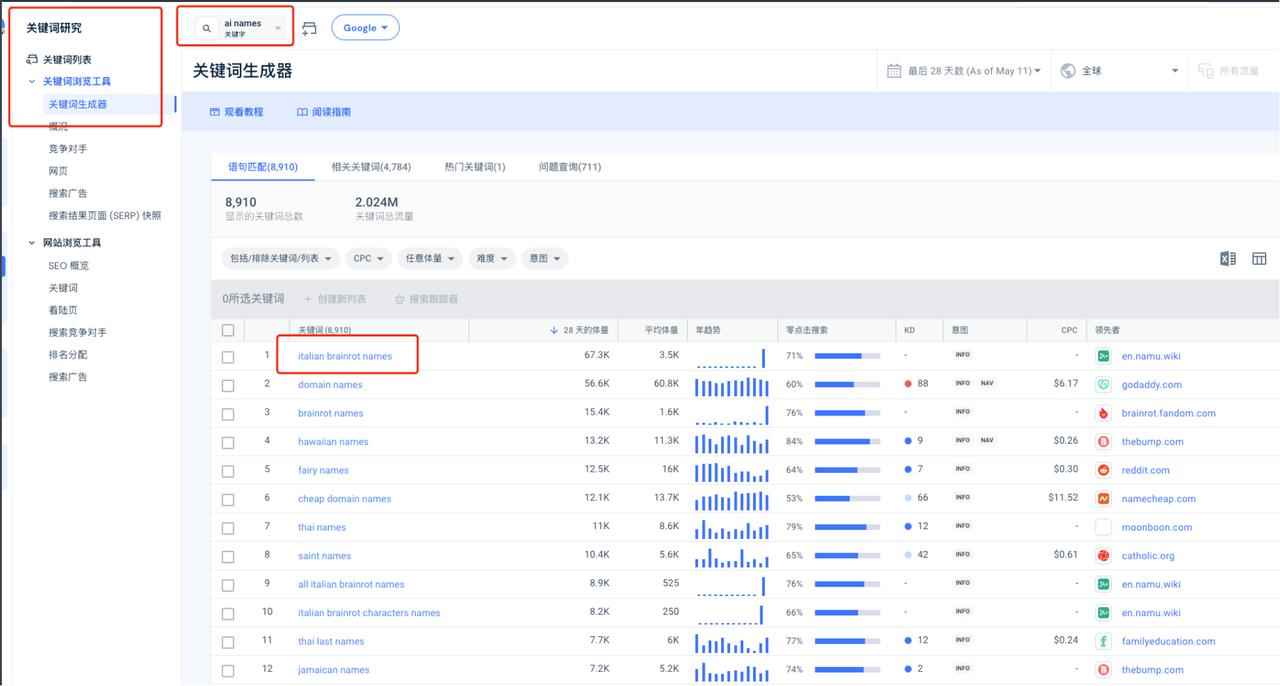Click the star icon of 搜索跟踪器
The width and height of the screenshot is (1280, 686).
400,299
